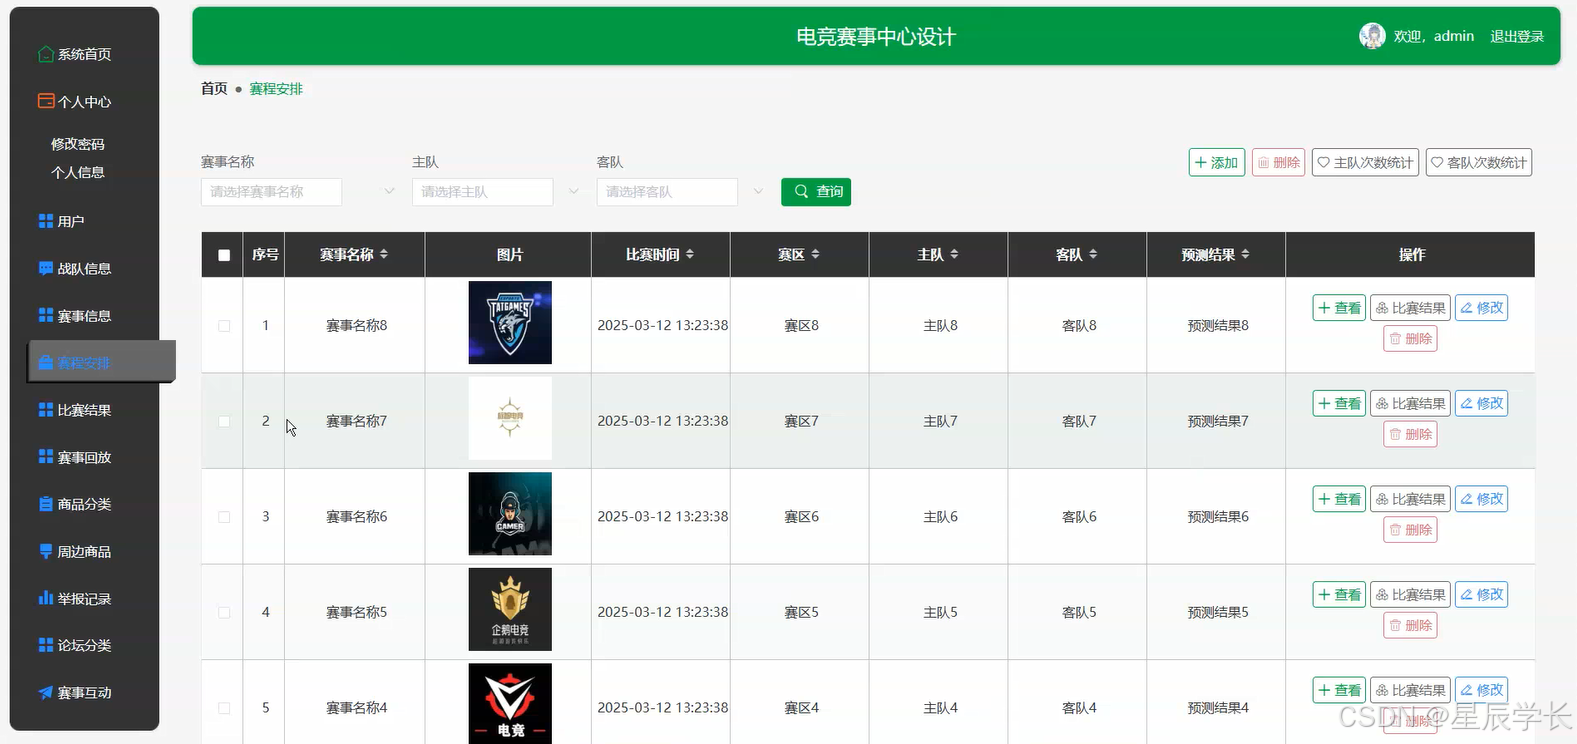Click magnifier icon on 查询 button
Viewport: 1577px width, 744px height.
(802, 191)
